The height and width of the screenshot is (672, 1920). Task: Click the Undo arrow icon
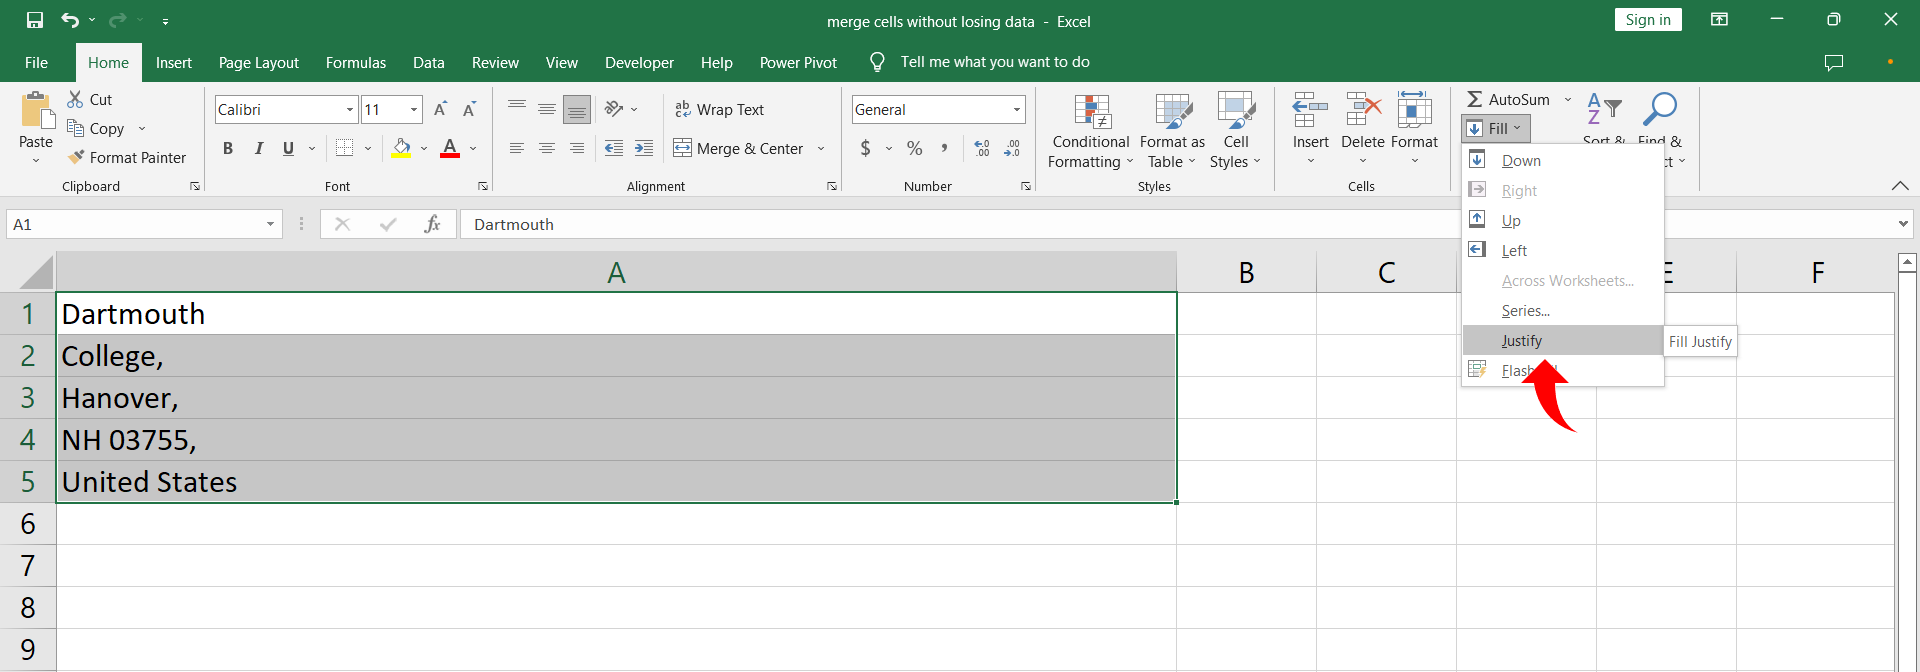(x=69, y=20)
